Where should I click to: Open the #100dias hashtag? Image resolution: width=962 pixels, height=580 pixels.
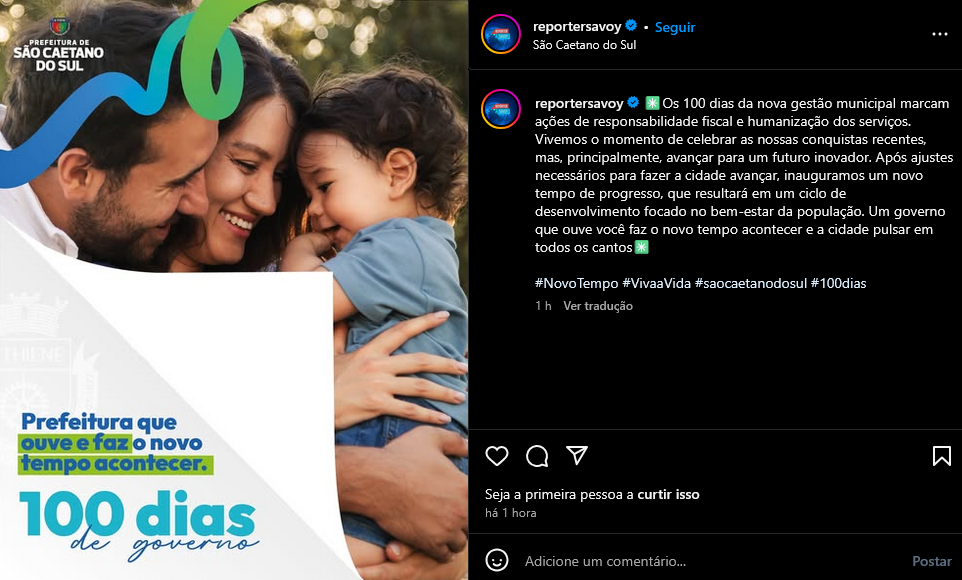coord(838,283)
